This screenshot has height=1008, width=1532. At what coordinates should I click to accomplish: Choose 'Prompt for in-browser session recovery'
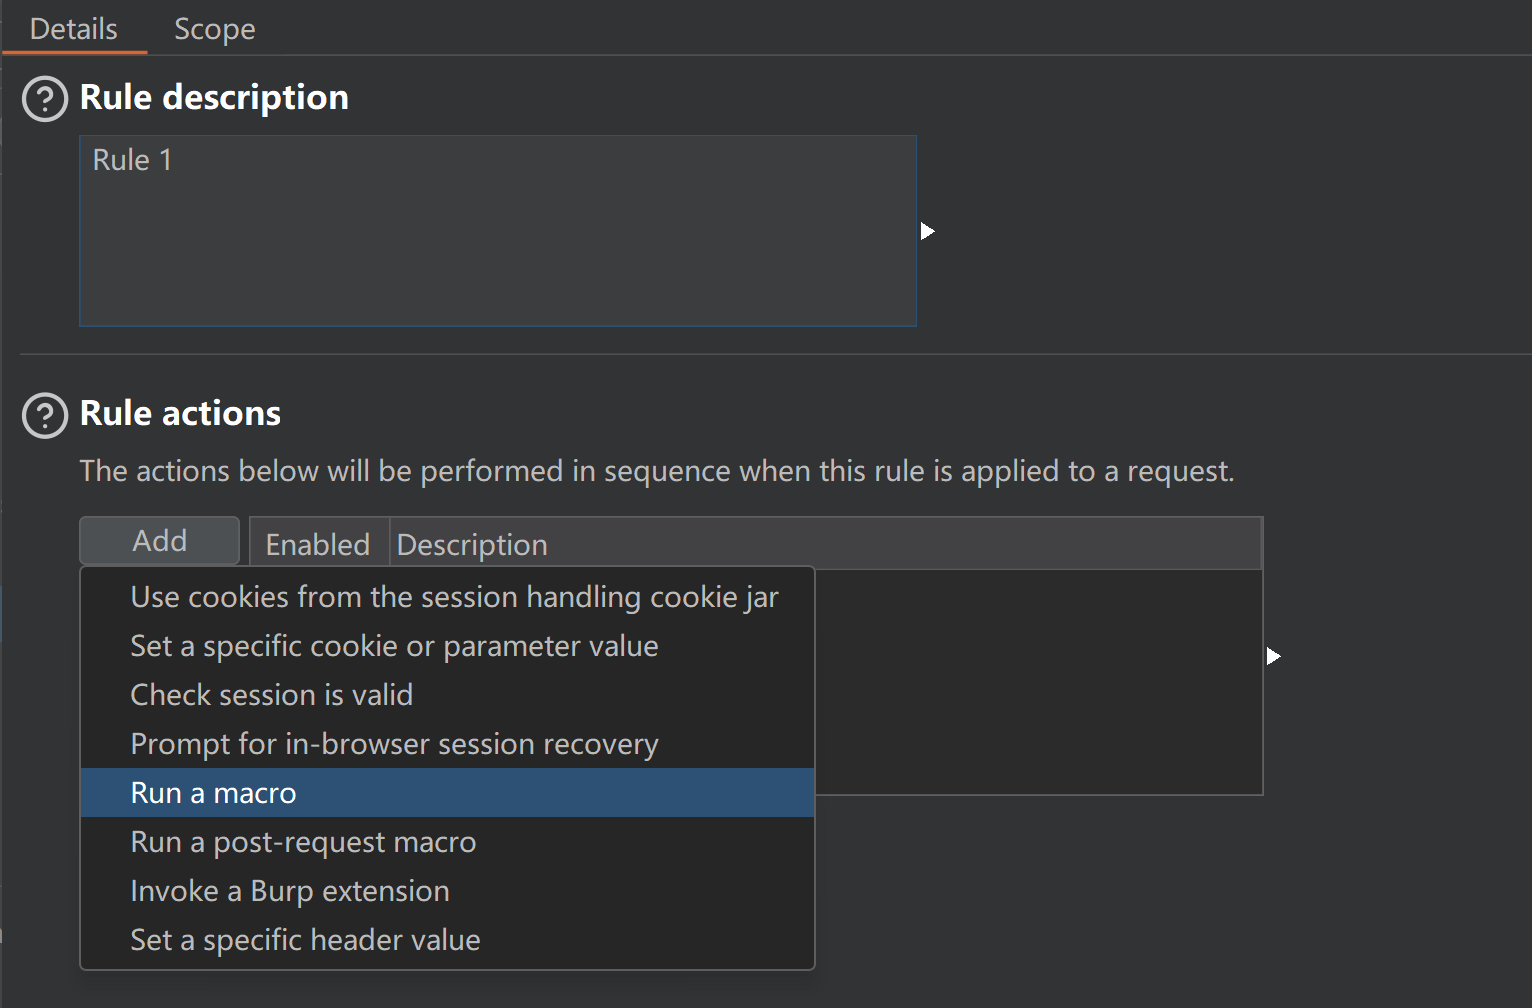coord(394,744)
